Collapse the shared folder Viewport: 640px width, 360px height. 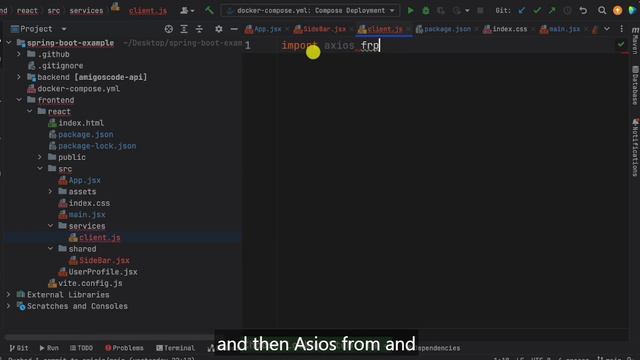(51, 248)
